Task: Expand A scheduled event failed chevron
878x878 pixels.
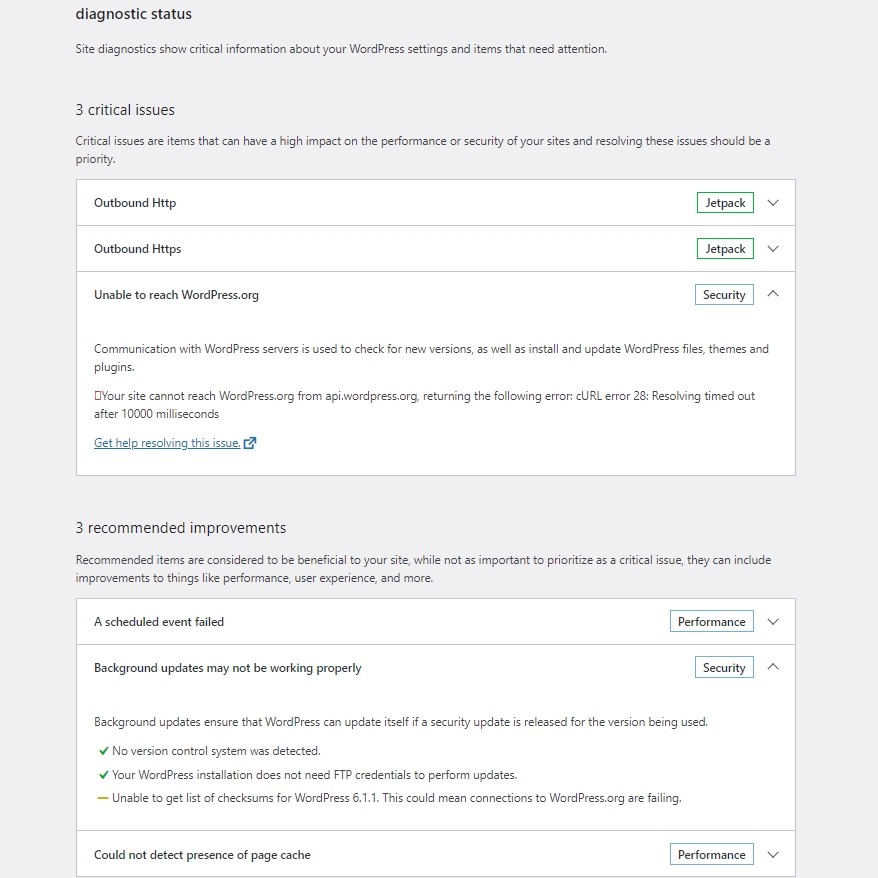Action: coord(772,622)
